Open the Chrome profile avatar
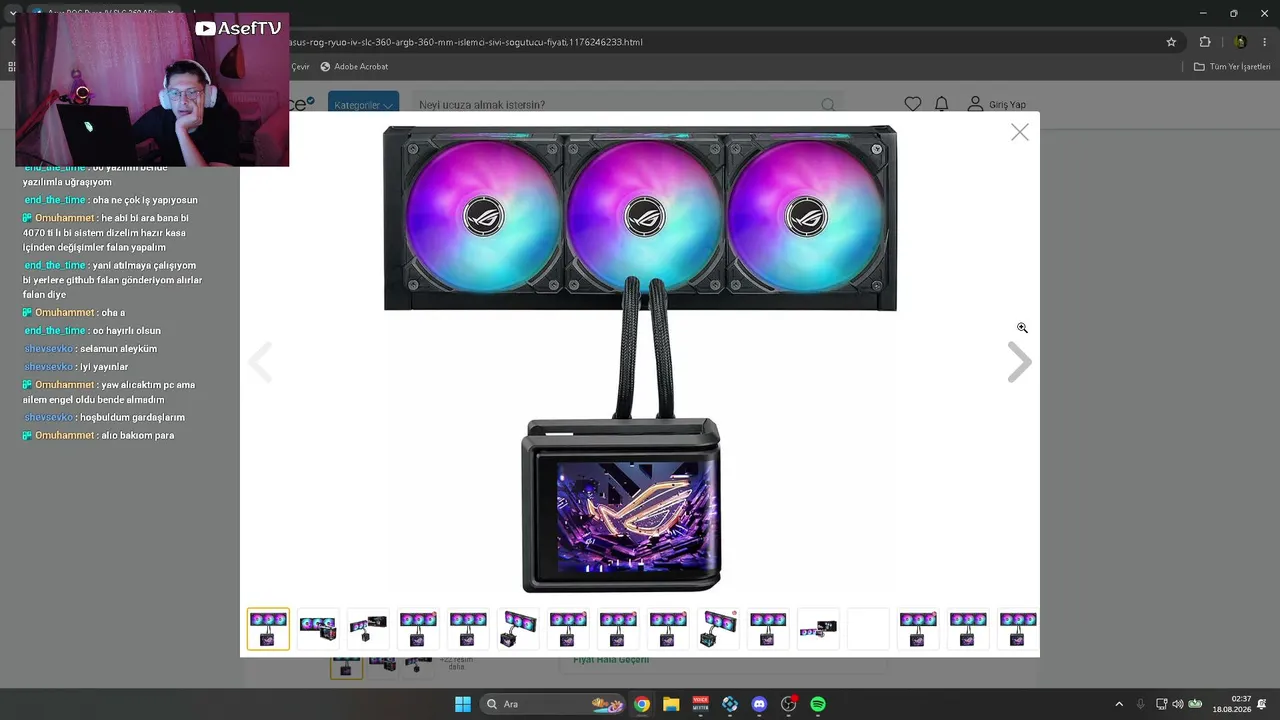Screen dimensions: 1280x720 coord(1240,42)
